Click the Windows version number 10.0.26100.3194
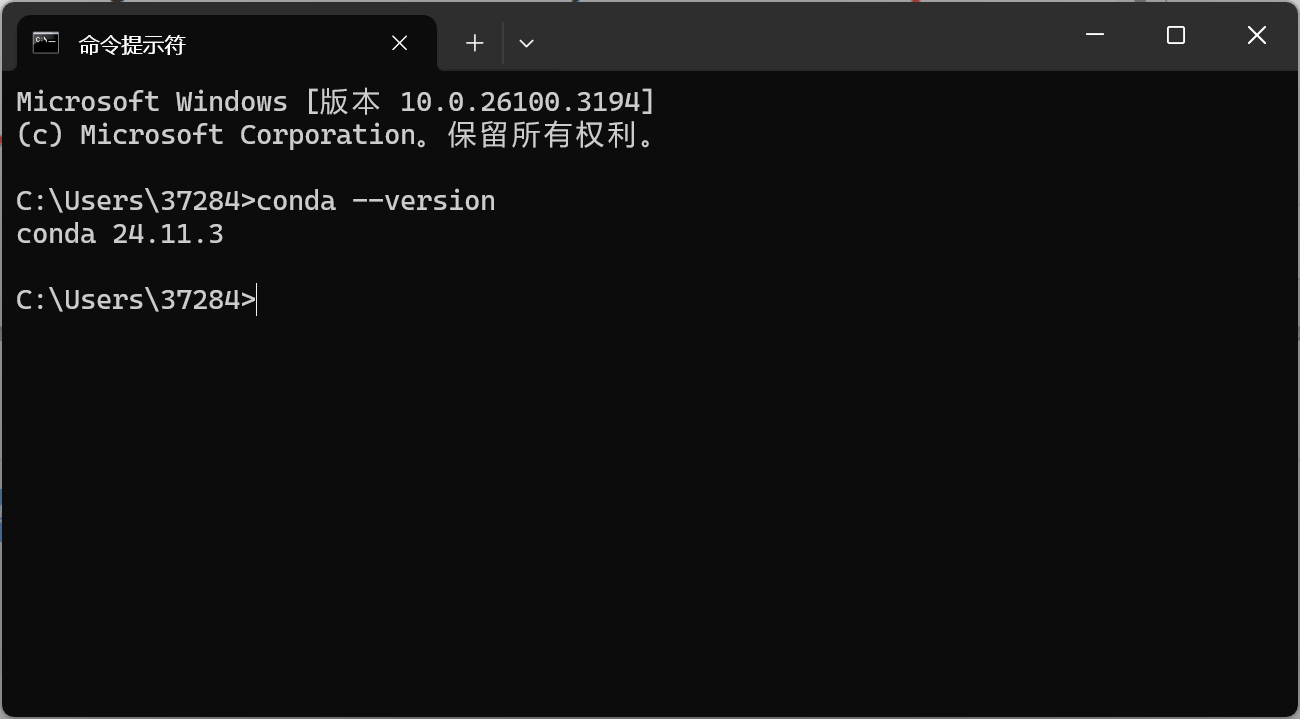This screenshot has width=1300, height=719. pyautogui.click(x=519, y=102)
